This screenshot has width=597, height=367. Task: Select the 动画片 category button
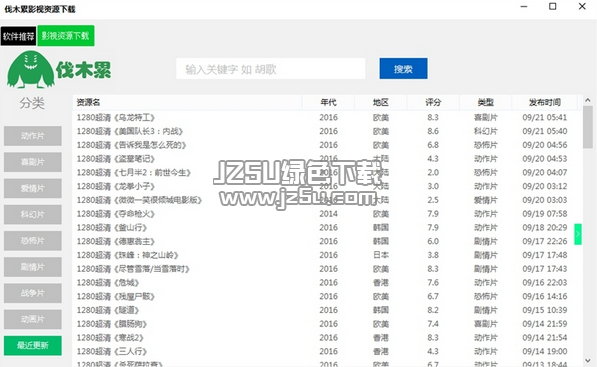coord(33,319)
